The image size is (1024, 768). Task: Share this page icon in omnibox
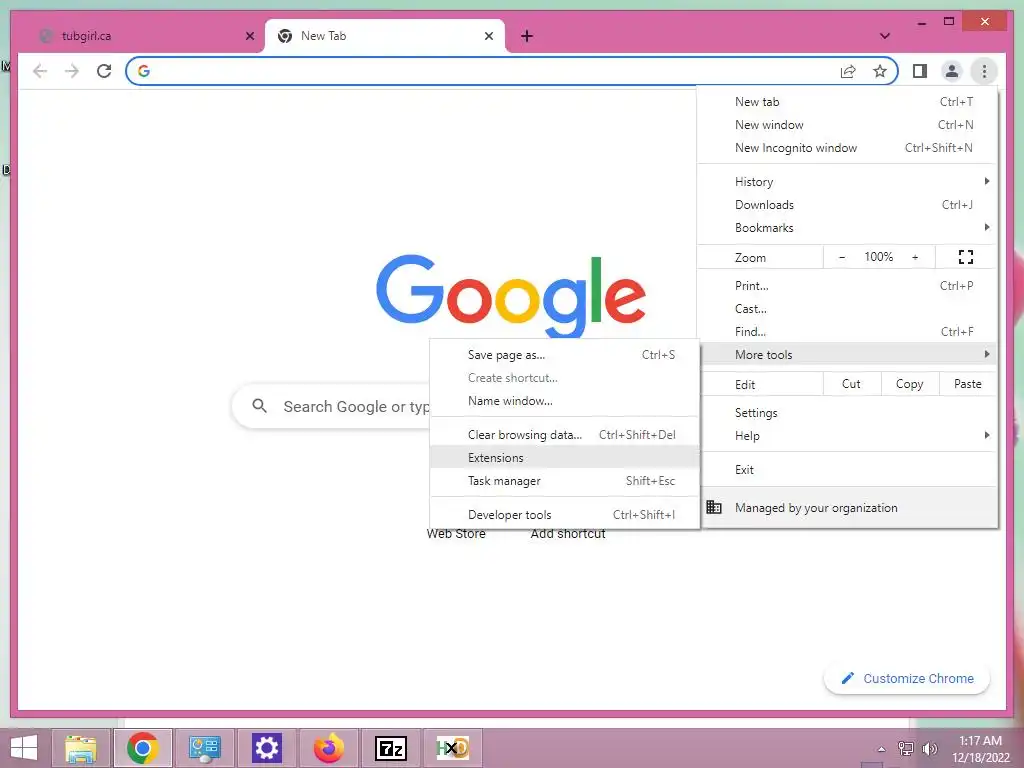pos(848,71)
